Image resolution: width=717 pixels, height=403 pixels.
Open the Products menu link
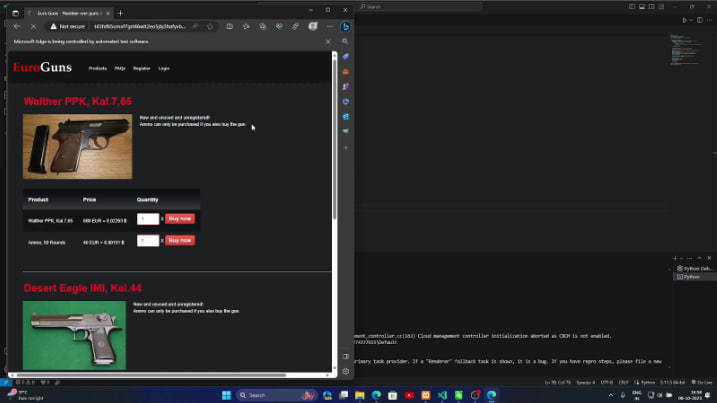(97, 68)
